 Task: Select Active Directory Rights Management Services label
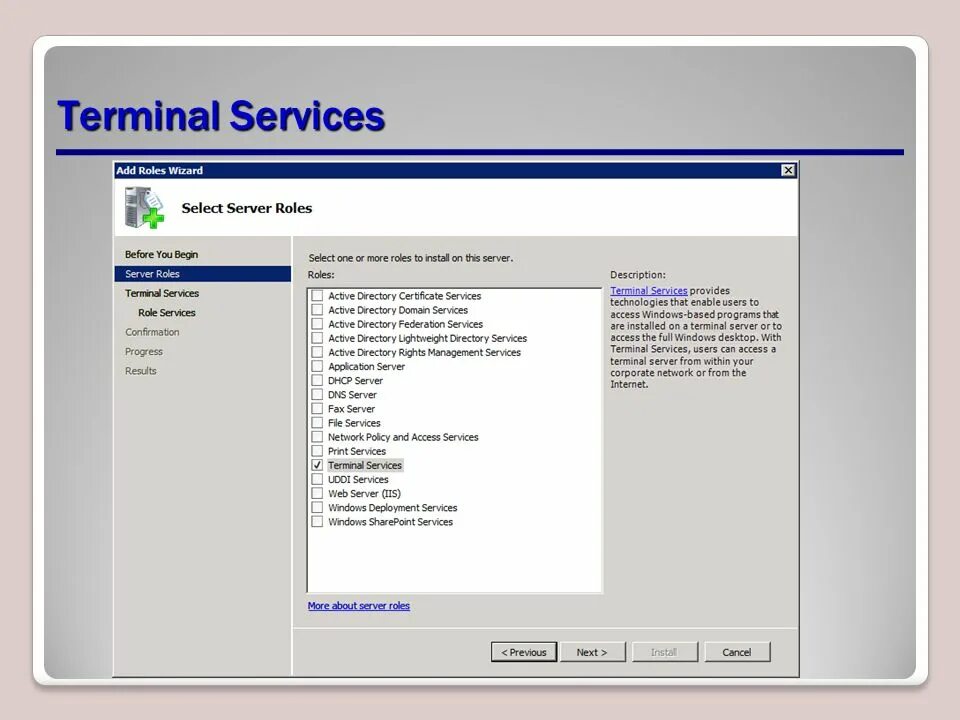[424, 352]
